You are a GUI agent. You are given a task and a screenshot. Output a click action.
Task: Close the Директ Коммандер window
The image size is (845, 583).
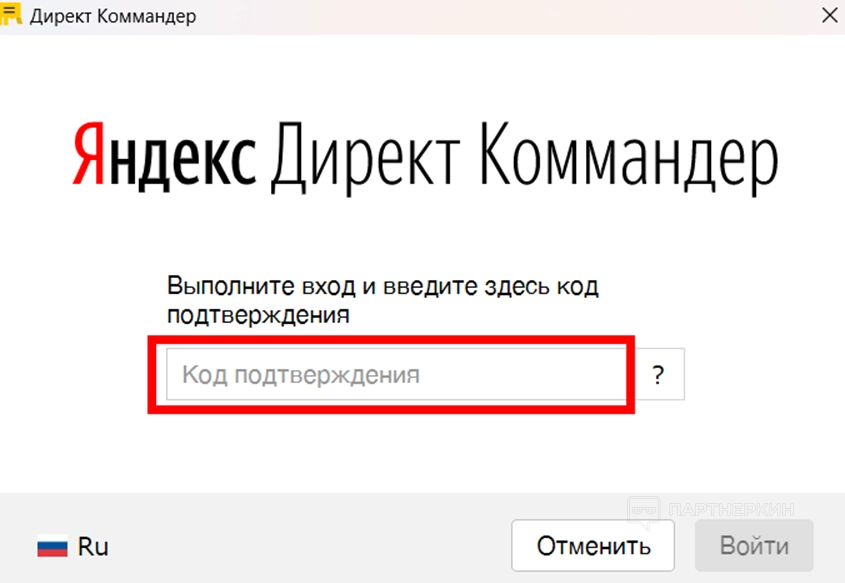[x=830, y=15]
